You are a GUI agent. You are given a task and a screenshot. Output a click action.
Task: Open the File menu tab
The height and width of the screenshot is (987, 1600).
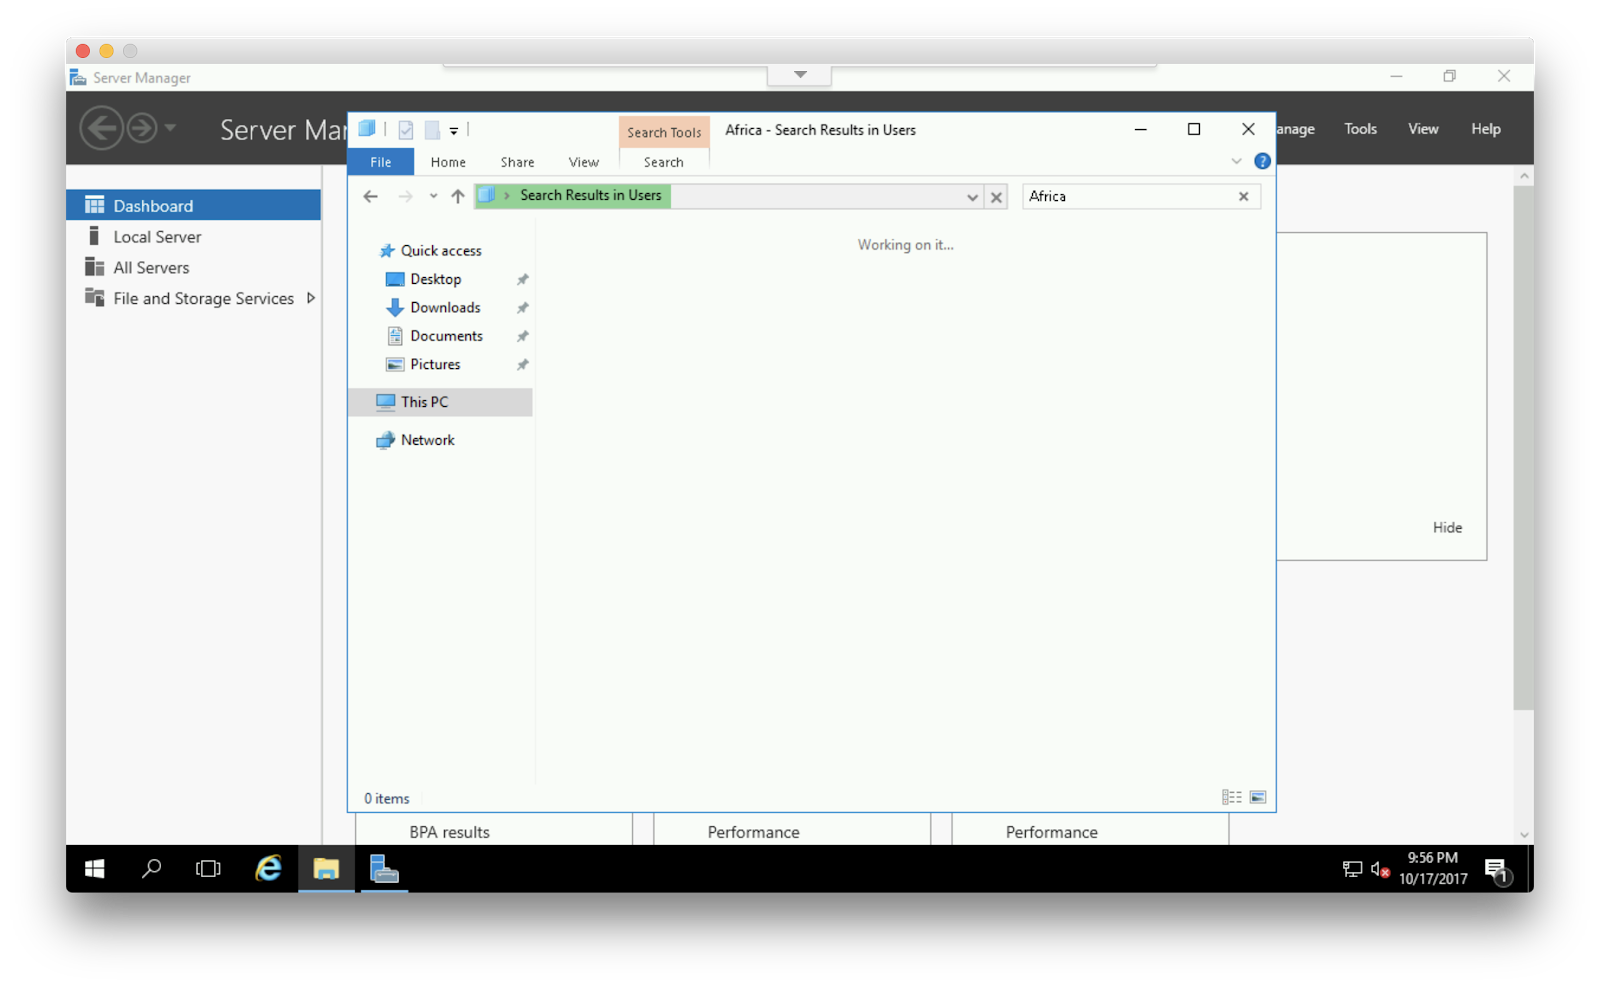tap(380, 162)
